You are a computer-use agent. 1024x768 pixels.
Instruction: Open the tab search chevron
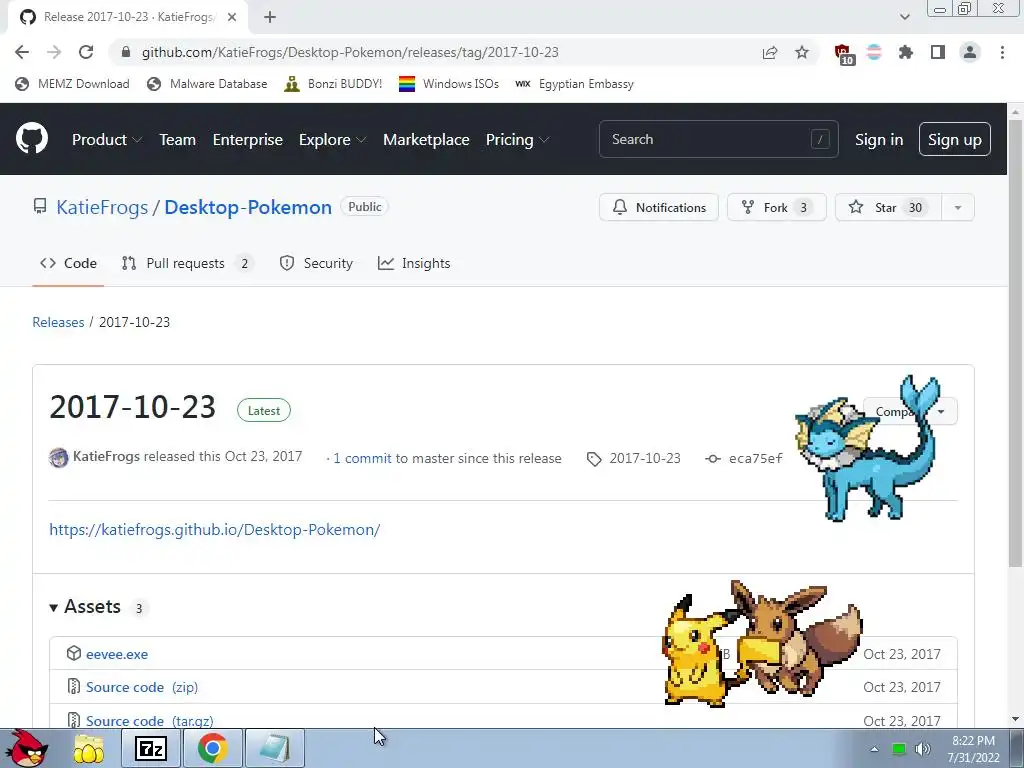click(x=904, y=17)
